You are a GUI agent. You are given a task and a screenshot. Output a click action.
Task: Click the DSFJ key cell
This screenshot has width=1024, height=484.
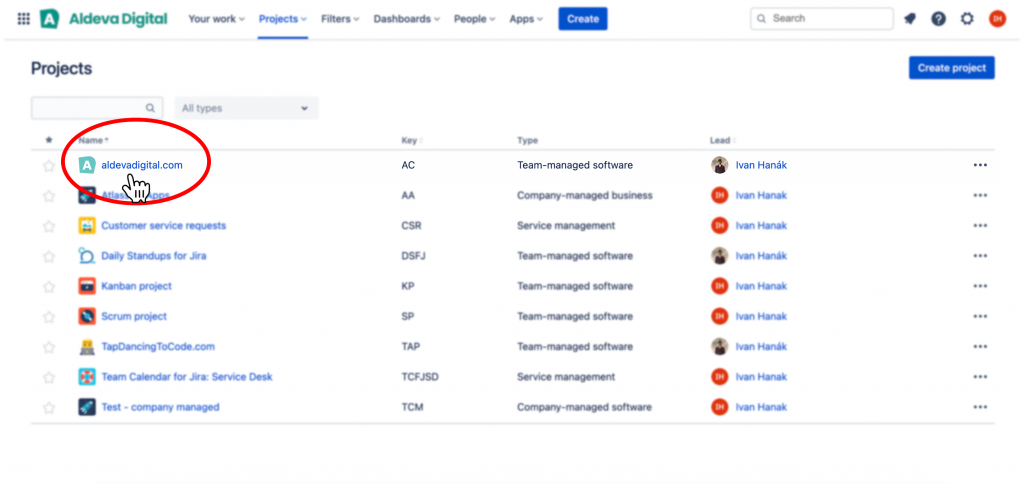[413, 256]
